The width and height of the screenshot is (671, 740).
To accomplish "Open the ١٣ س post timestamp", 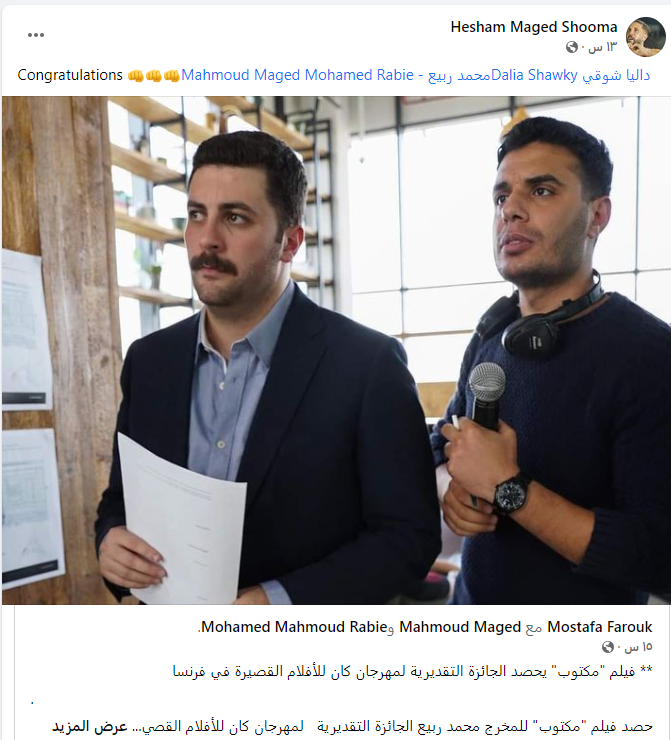I will 602,47.
